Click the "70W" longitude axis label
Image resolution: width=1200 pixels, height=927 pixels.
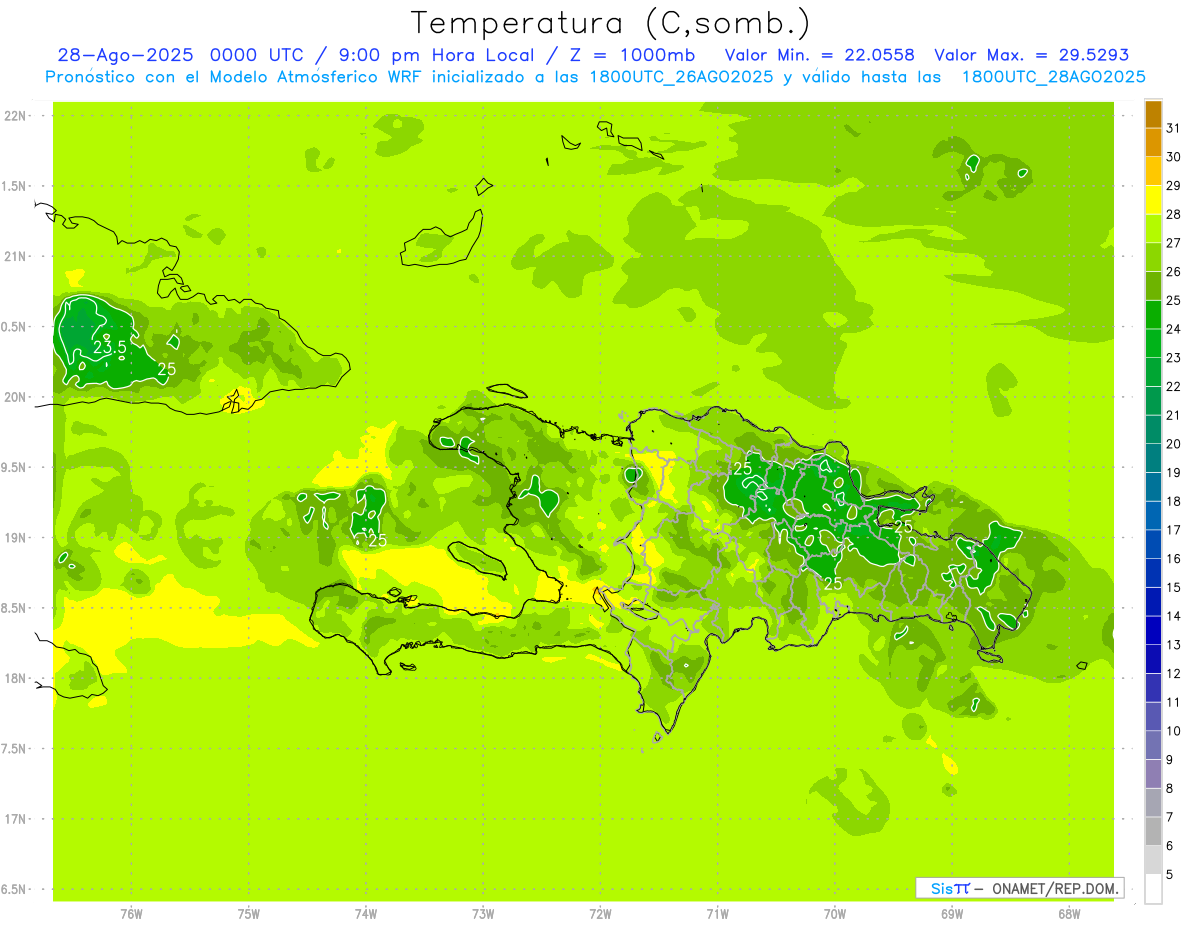(835, 914)
